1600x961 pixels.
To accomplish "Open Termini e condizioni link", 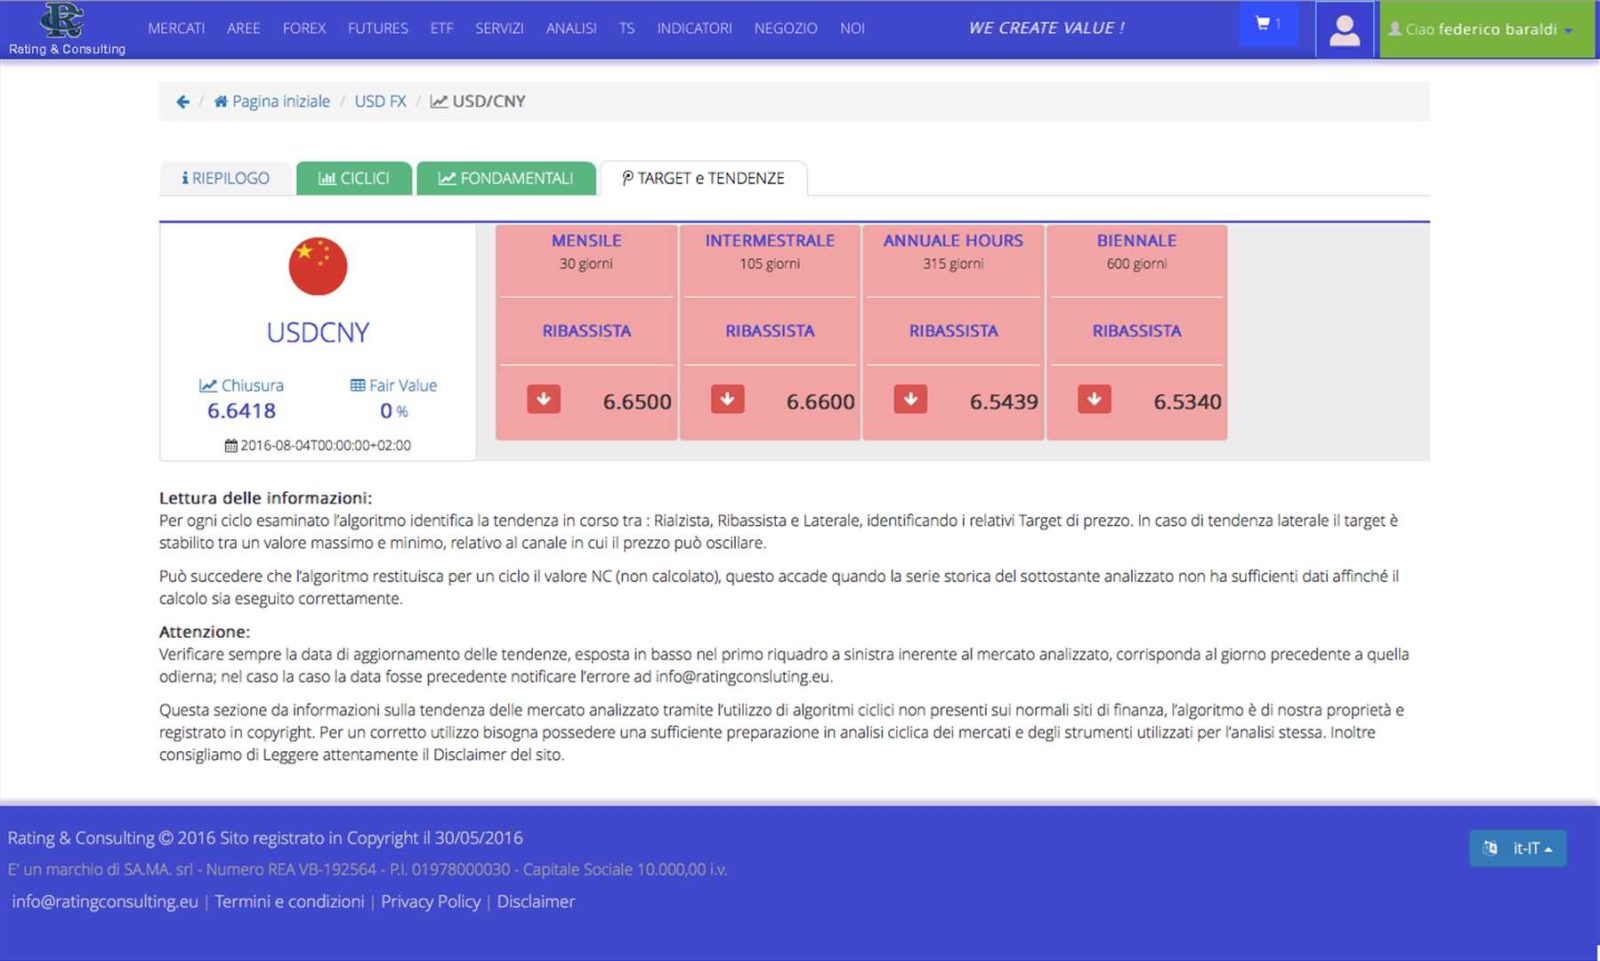I will pos(289,901).
